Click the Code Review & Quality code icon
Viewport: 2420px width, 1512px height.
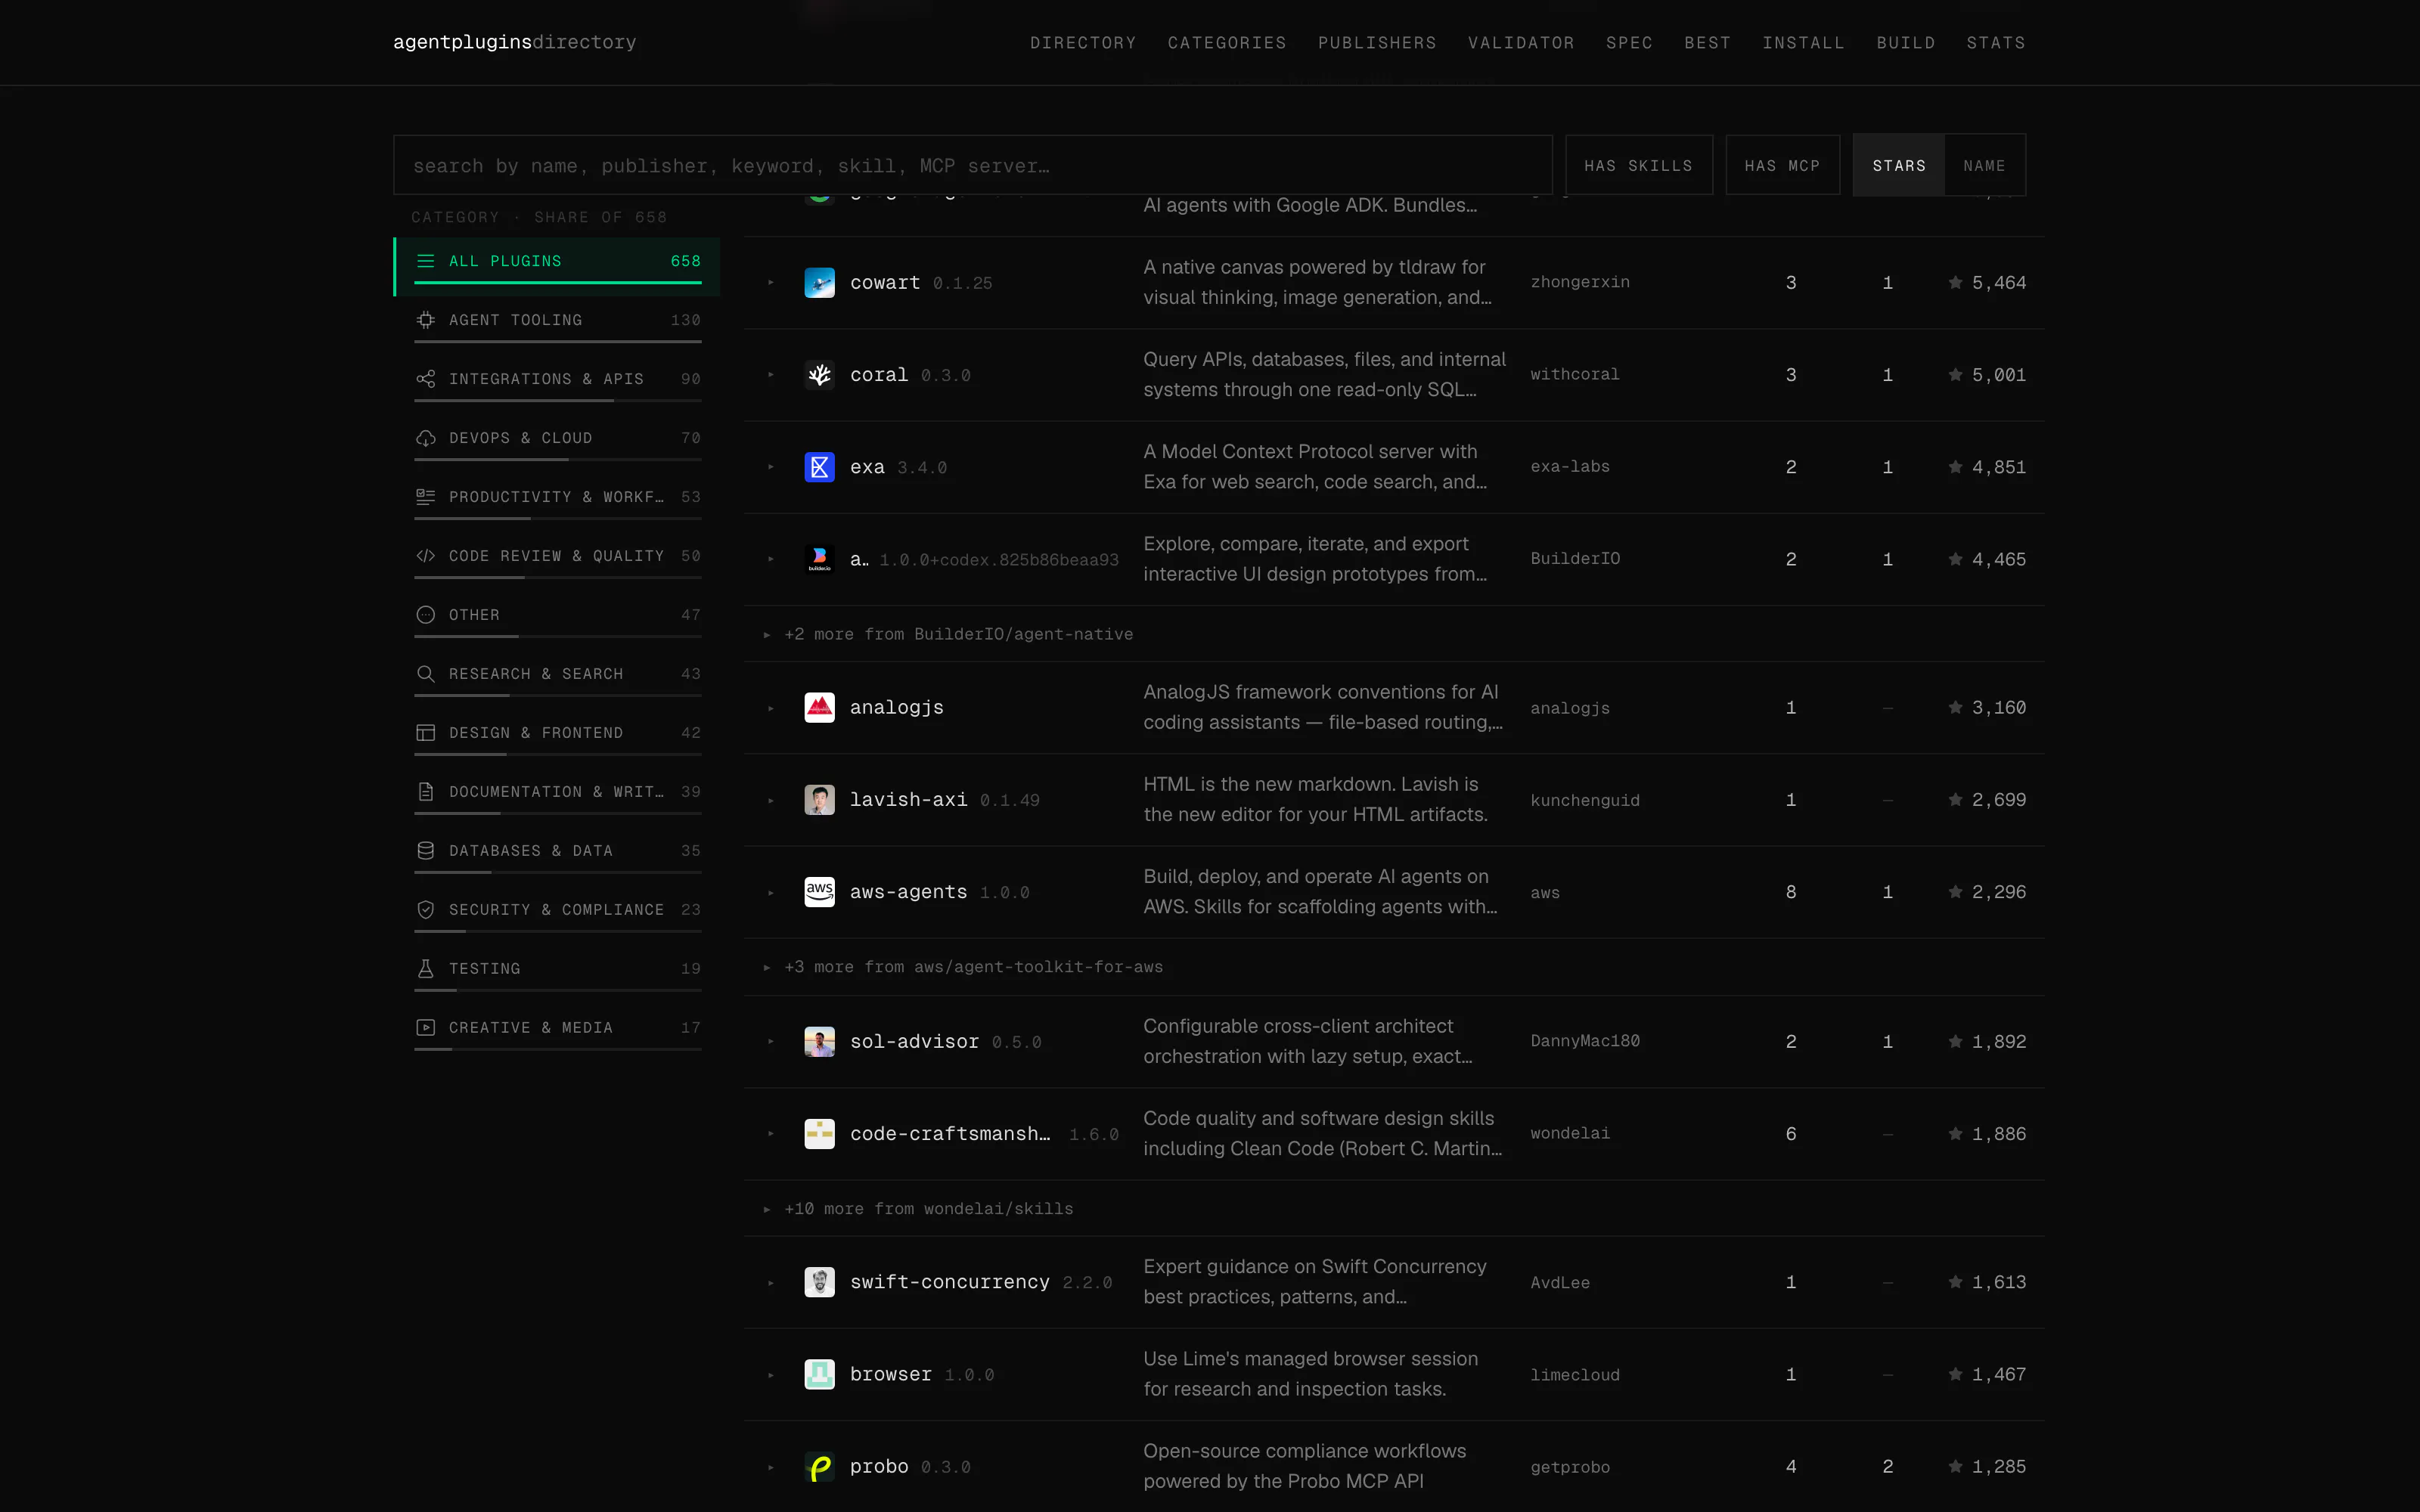425,556
